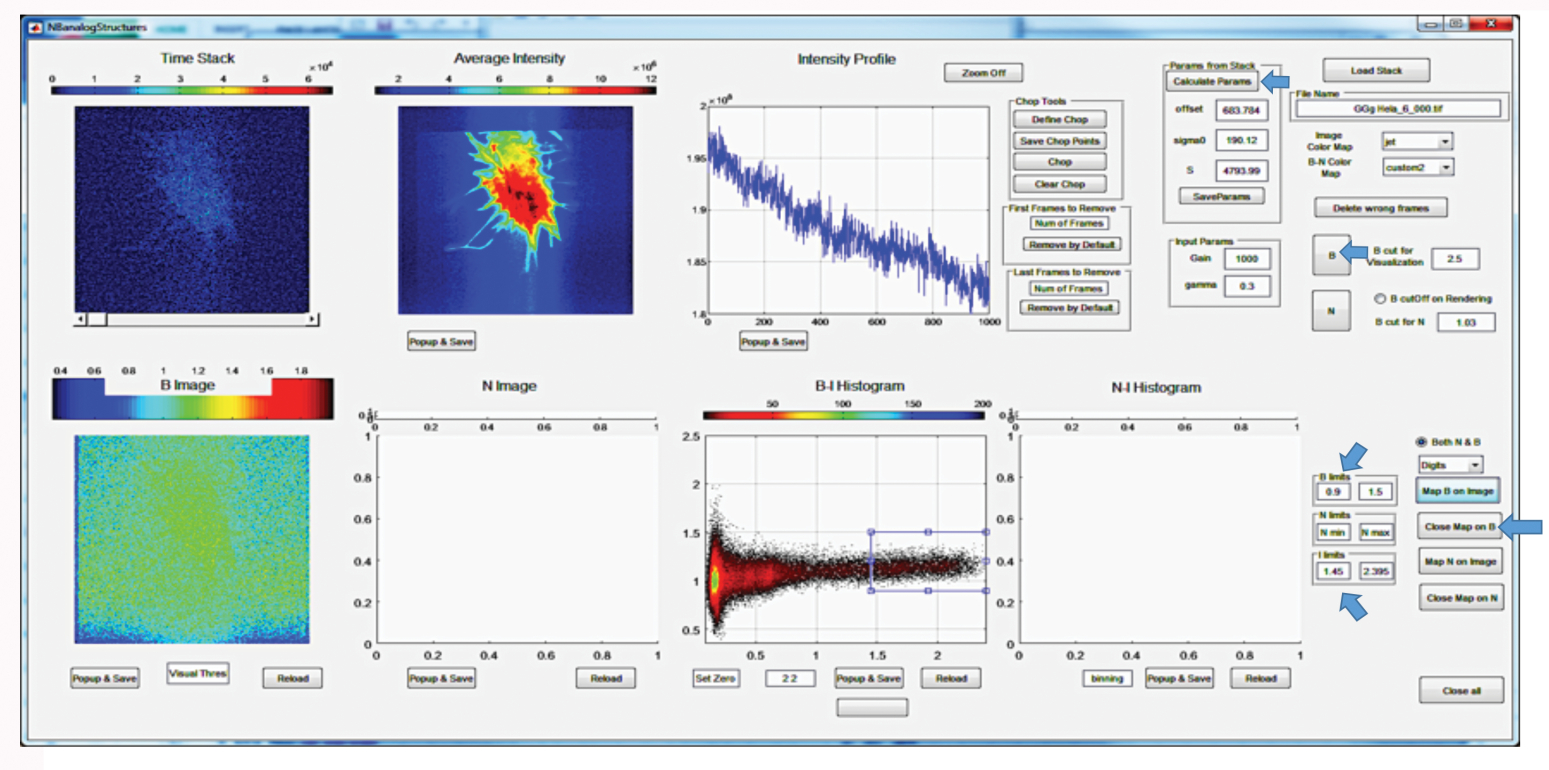Click Delete wrong frames button
Viewport: 1549px width, 770px height.
pyautogui.click(x=1380, y=208)
